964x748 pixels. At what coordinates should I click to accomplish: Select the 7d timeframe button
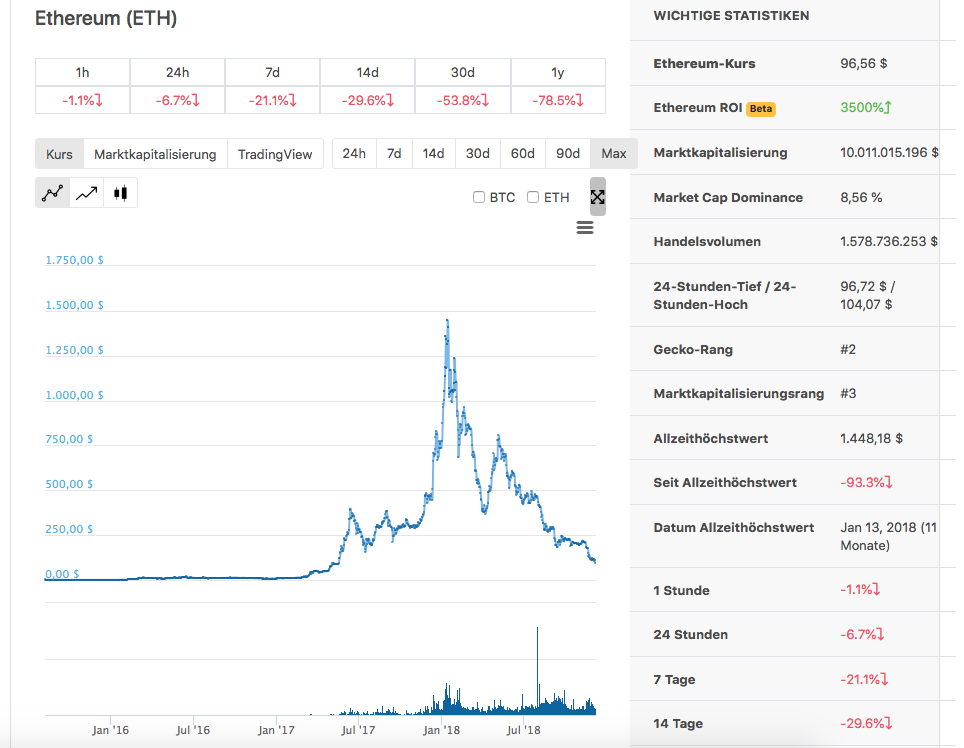tap(395, 153)
